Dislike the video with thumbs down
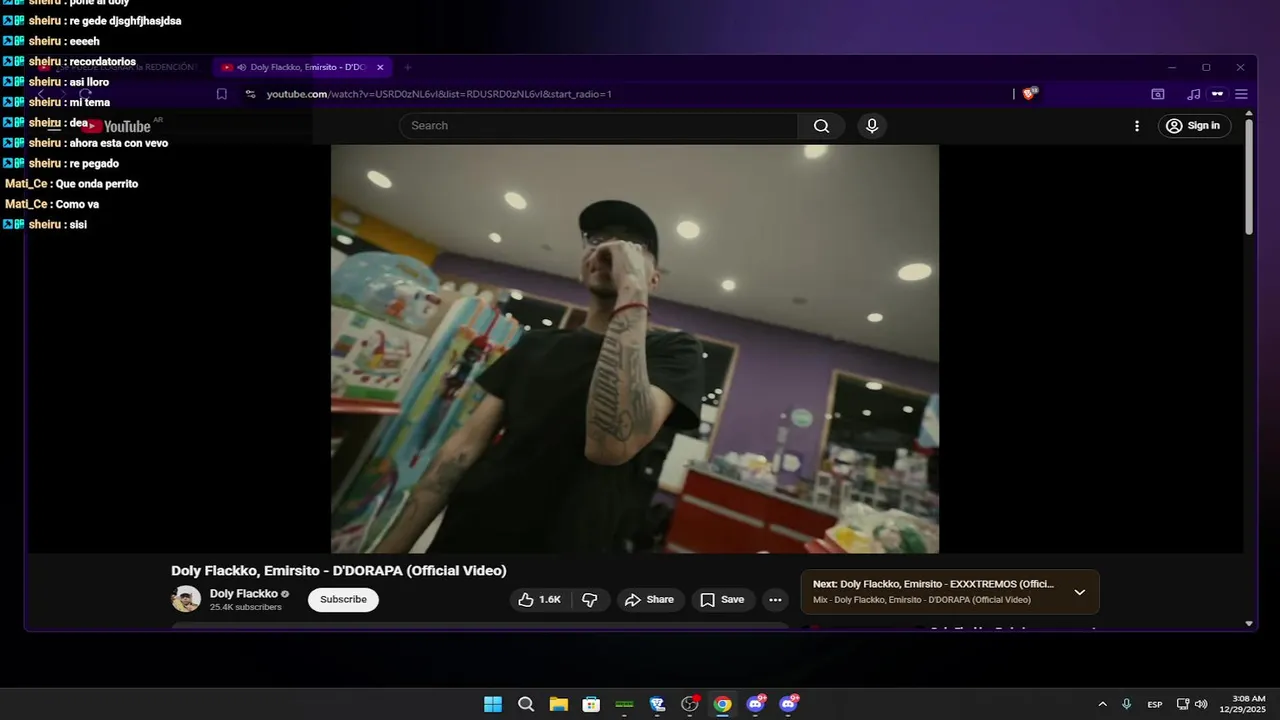The width and height of the screenshot is (1280, 720). click(590, 600)
